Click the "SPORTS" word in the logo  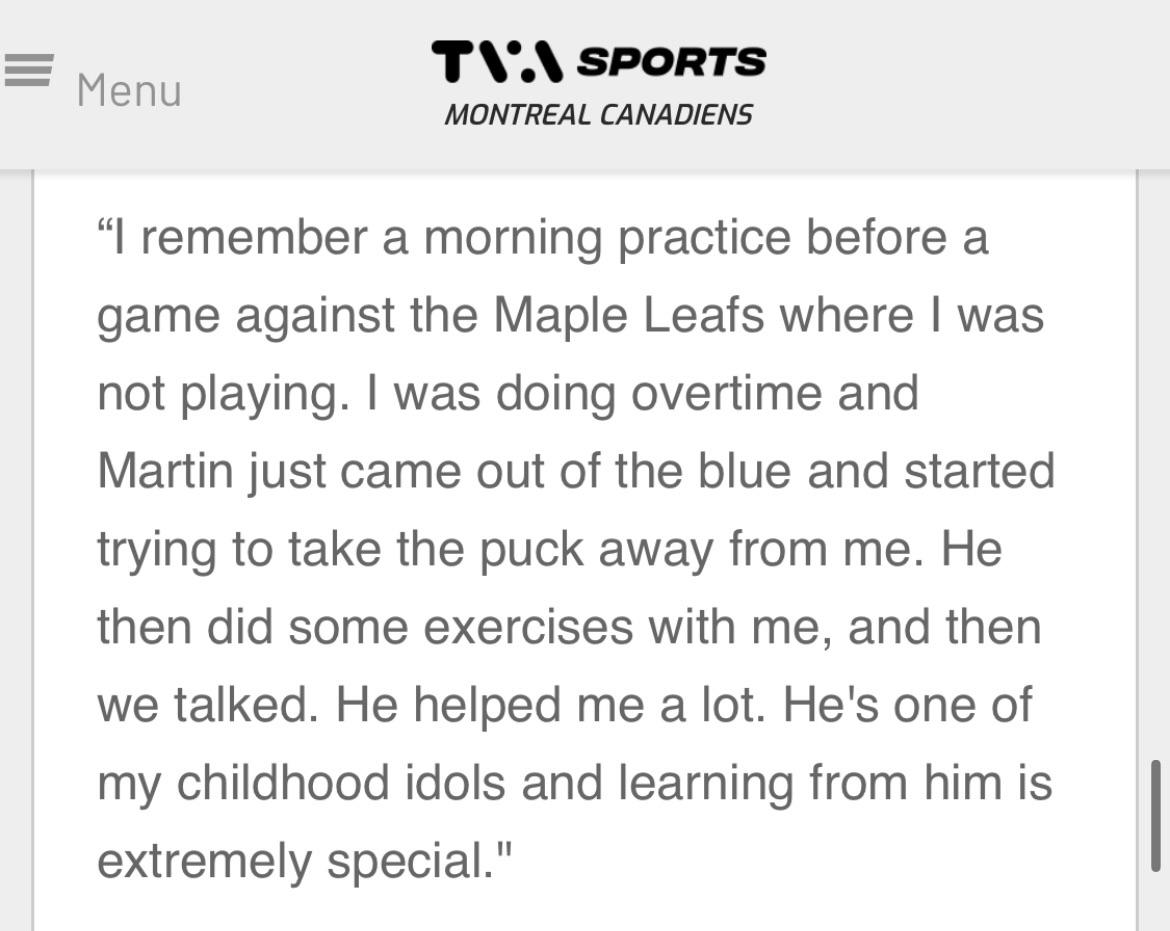[x=671, y=62]
